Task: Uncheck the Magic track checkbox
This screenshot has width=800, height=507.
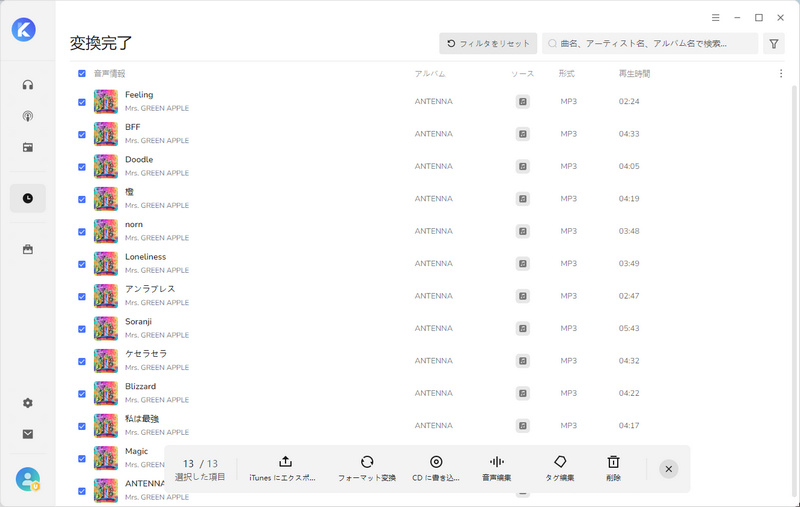Action: pyautogui.click(x=82, y=459)
